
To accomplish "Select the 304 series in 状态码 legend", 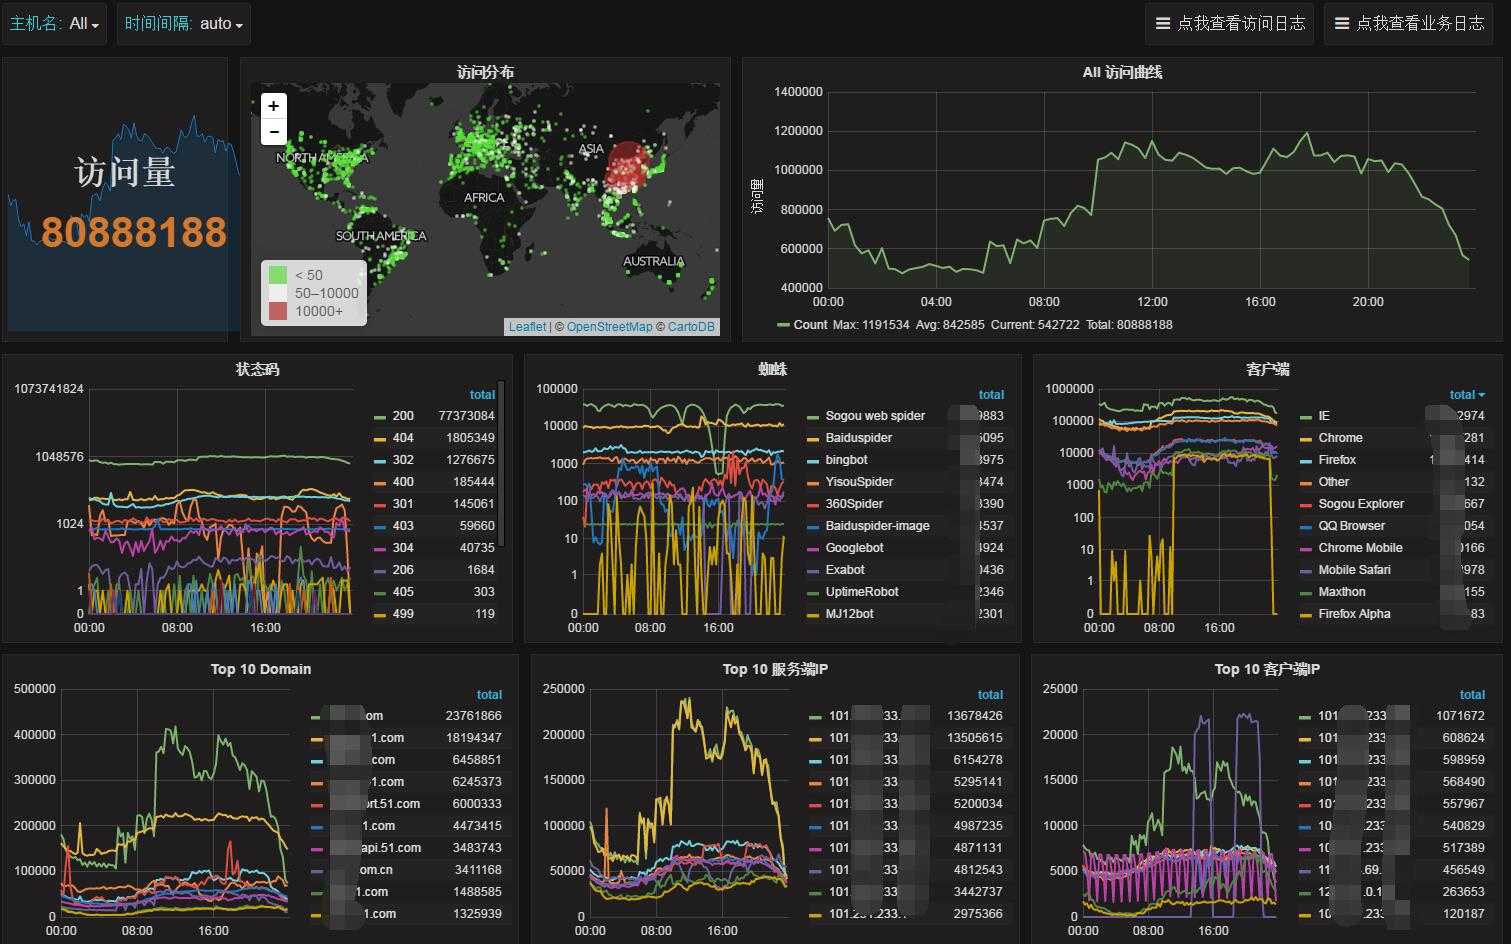I will coord(403,548).
